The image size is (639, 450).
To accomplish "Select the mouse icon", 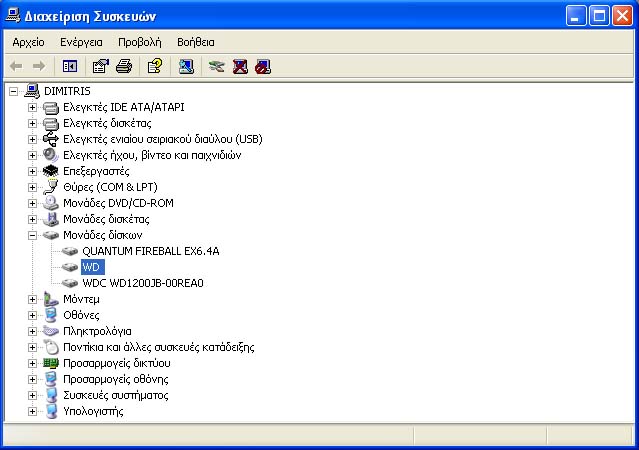I will (51, 347).
